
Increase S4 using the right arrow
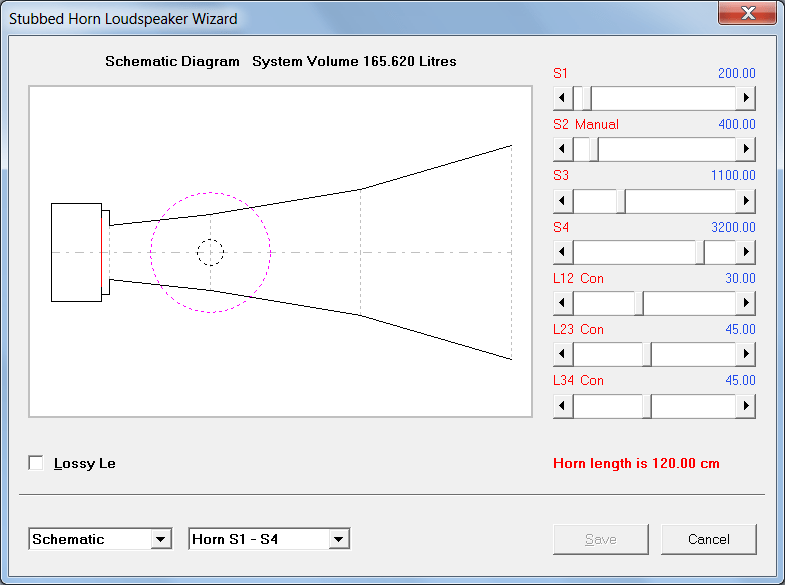[x=745, y=252]
